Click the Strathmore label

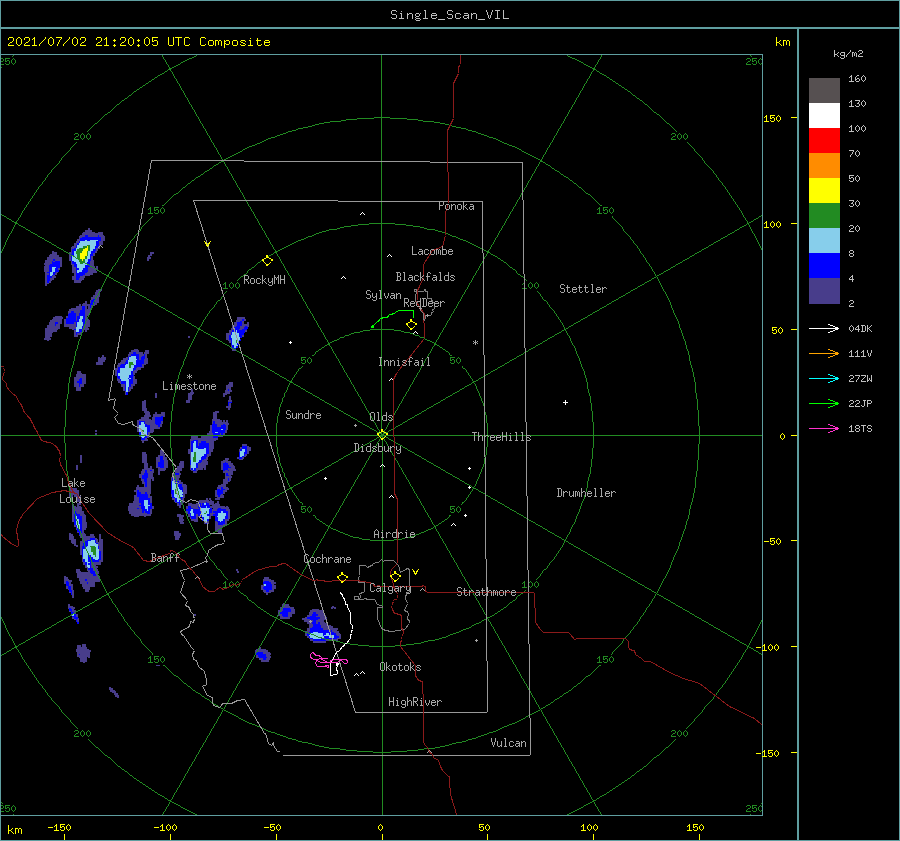[486, 592]
